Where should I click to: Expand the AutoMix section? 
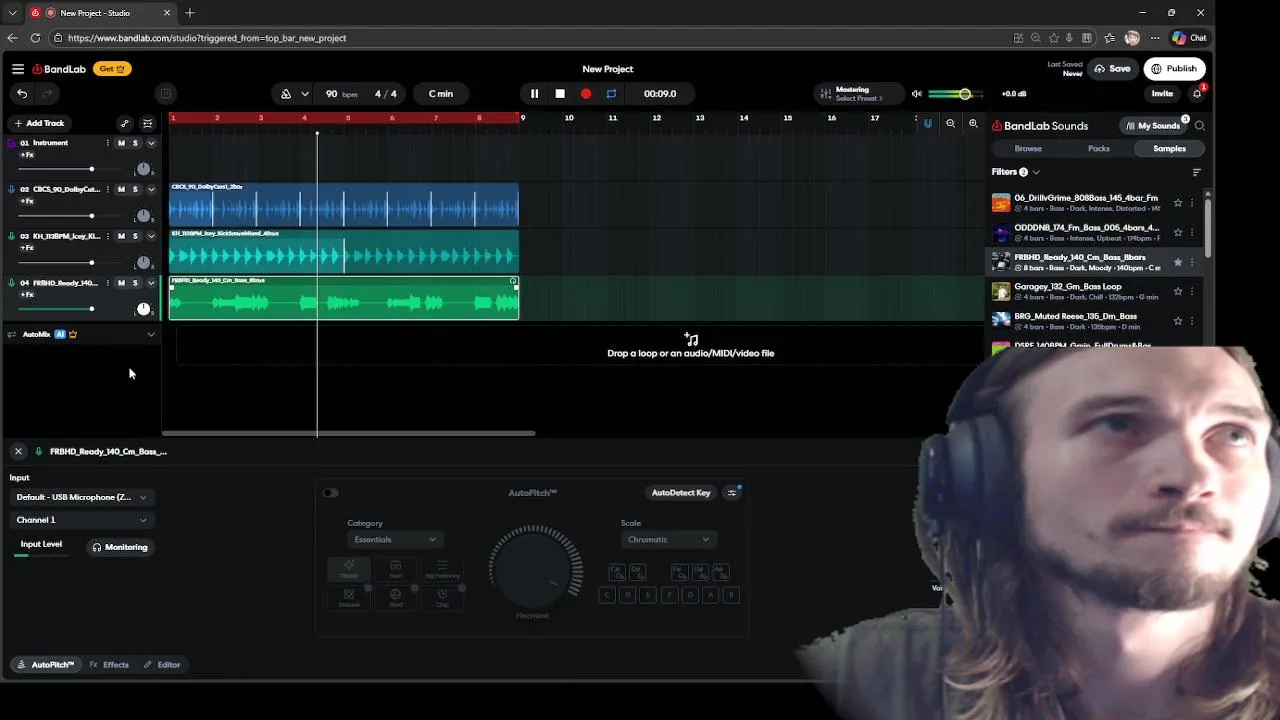(151, 334)
